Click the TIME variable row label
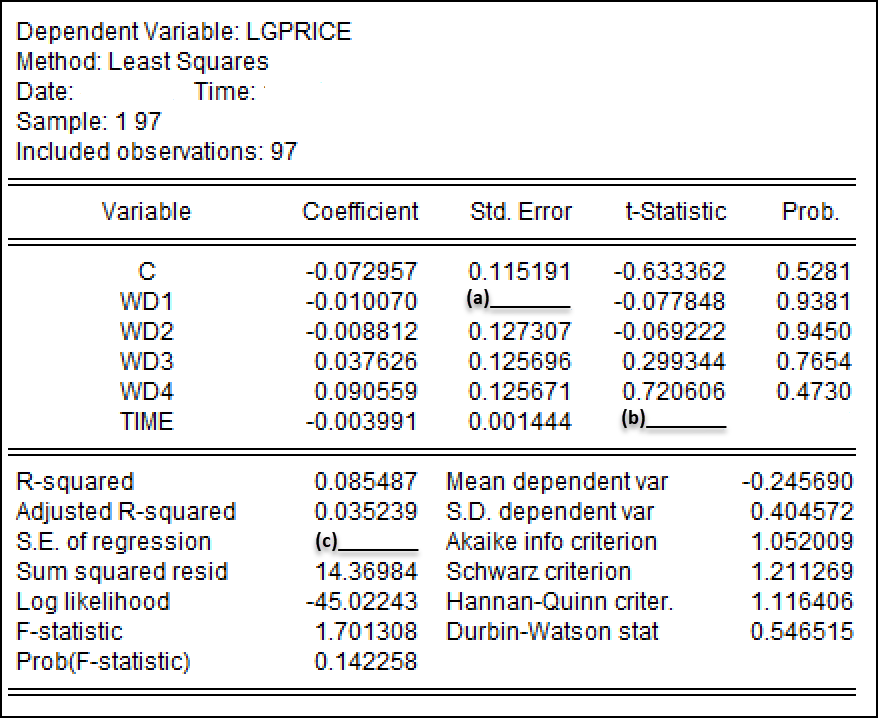 [x=146, y=422]
